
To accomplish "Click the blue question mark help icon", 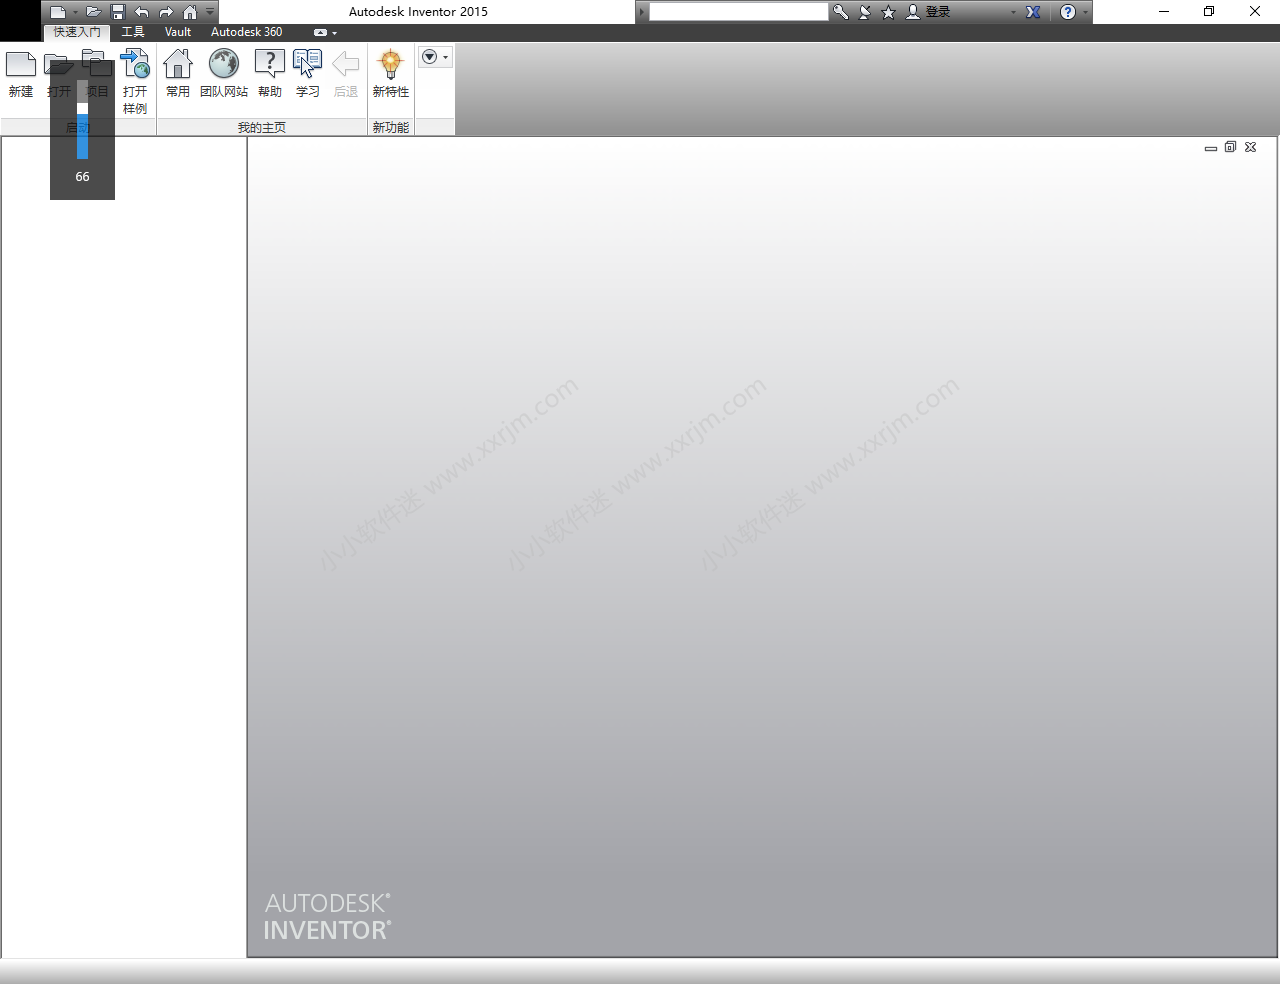I will pyautogui.click(x=1068, y=12).
